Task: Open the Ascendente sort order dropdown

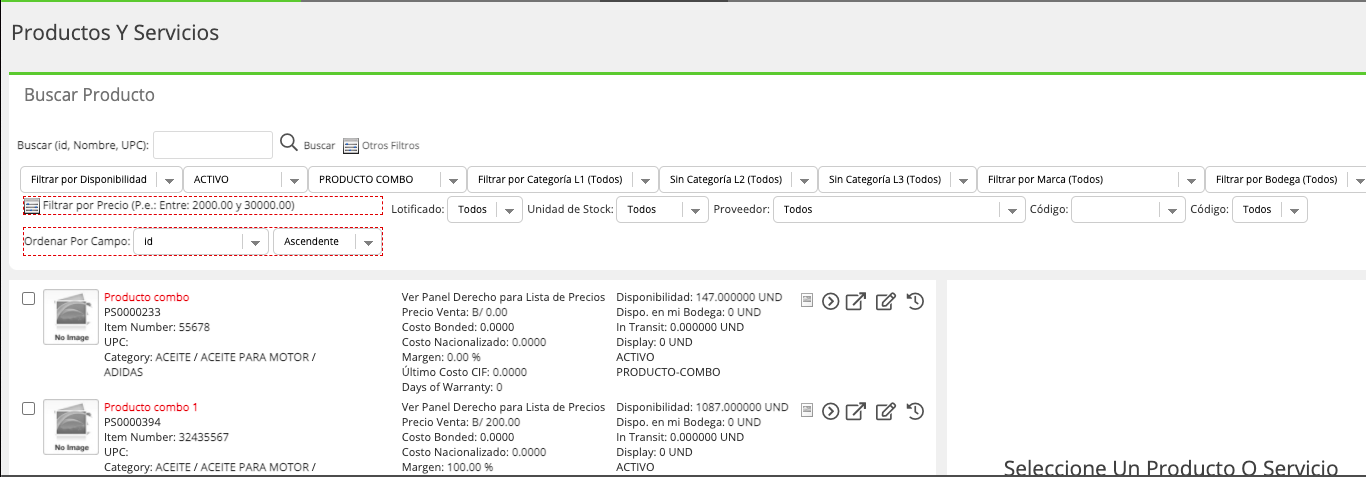Action: point(327,242)
